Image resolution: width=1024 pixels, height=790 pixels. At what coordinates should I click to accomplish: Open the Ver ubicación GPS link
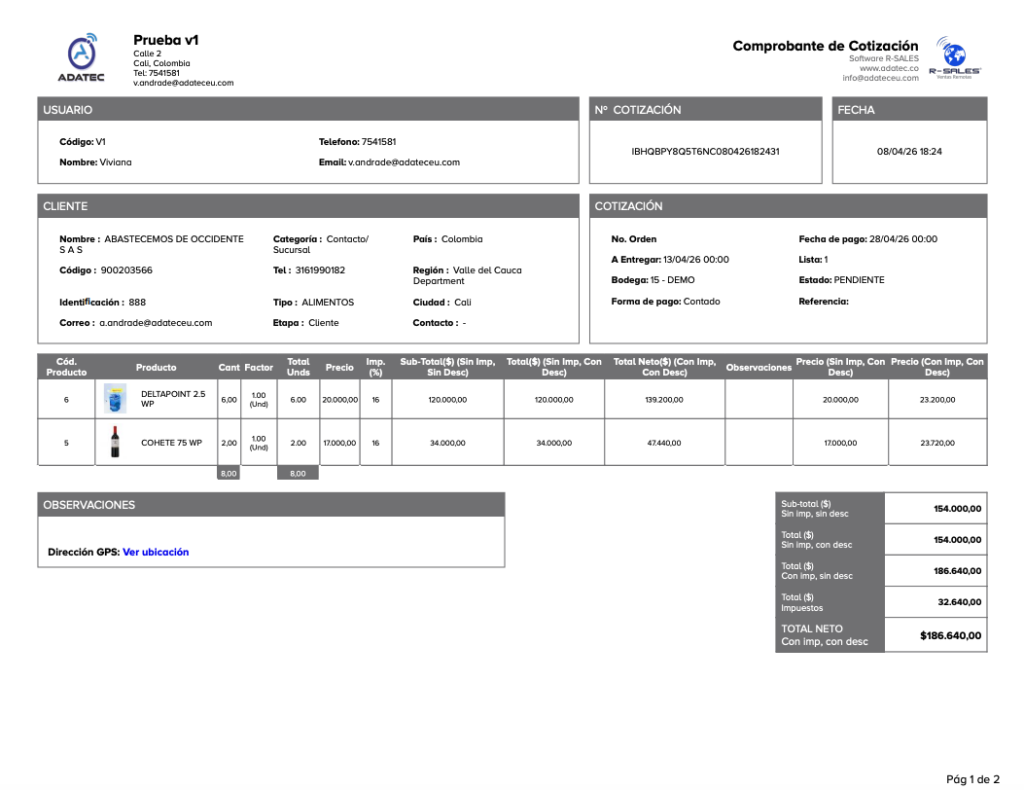[155, 552]
